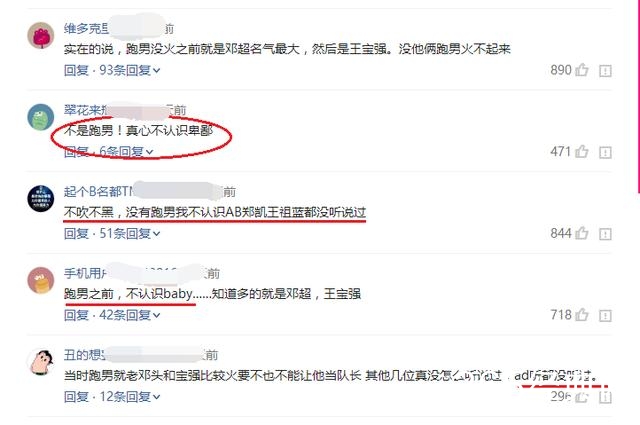Report the comment with 471 likes
Image resolution: width=640 pixels, height=425 pixels.
(x=605, y=153)
